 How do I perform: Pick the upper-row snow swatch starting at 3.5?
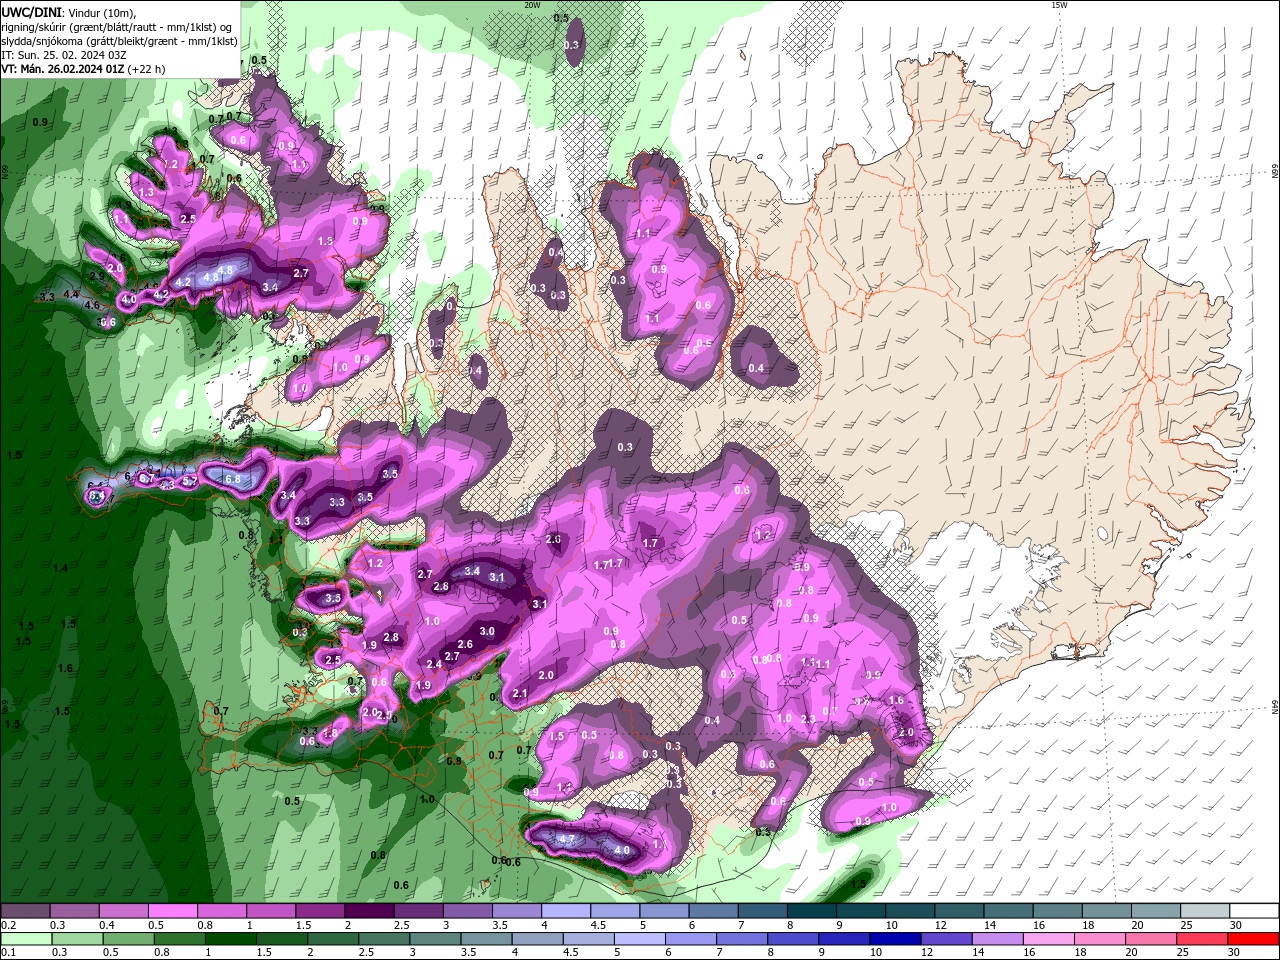[x=516, y=911]
